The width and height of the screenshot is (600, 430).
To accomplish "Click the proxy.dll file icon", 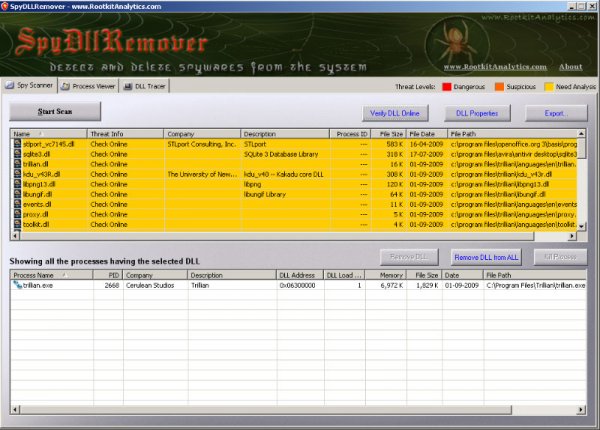I will point(18,214).
